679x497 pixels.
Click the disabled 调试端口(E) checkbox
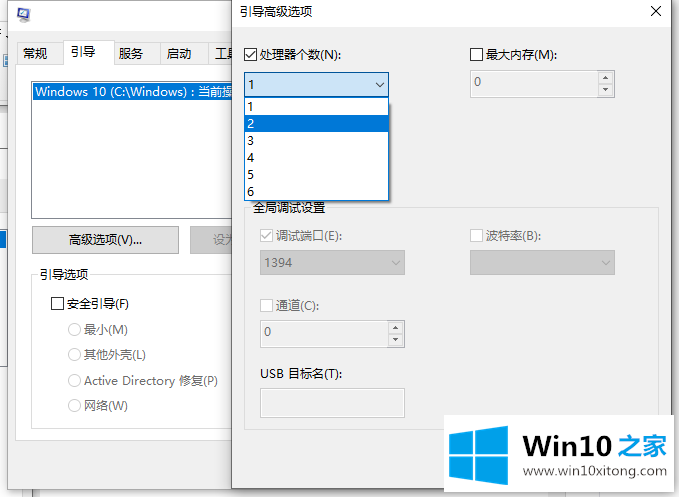click(x=266, y=236)
